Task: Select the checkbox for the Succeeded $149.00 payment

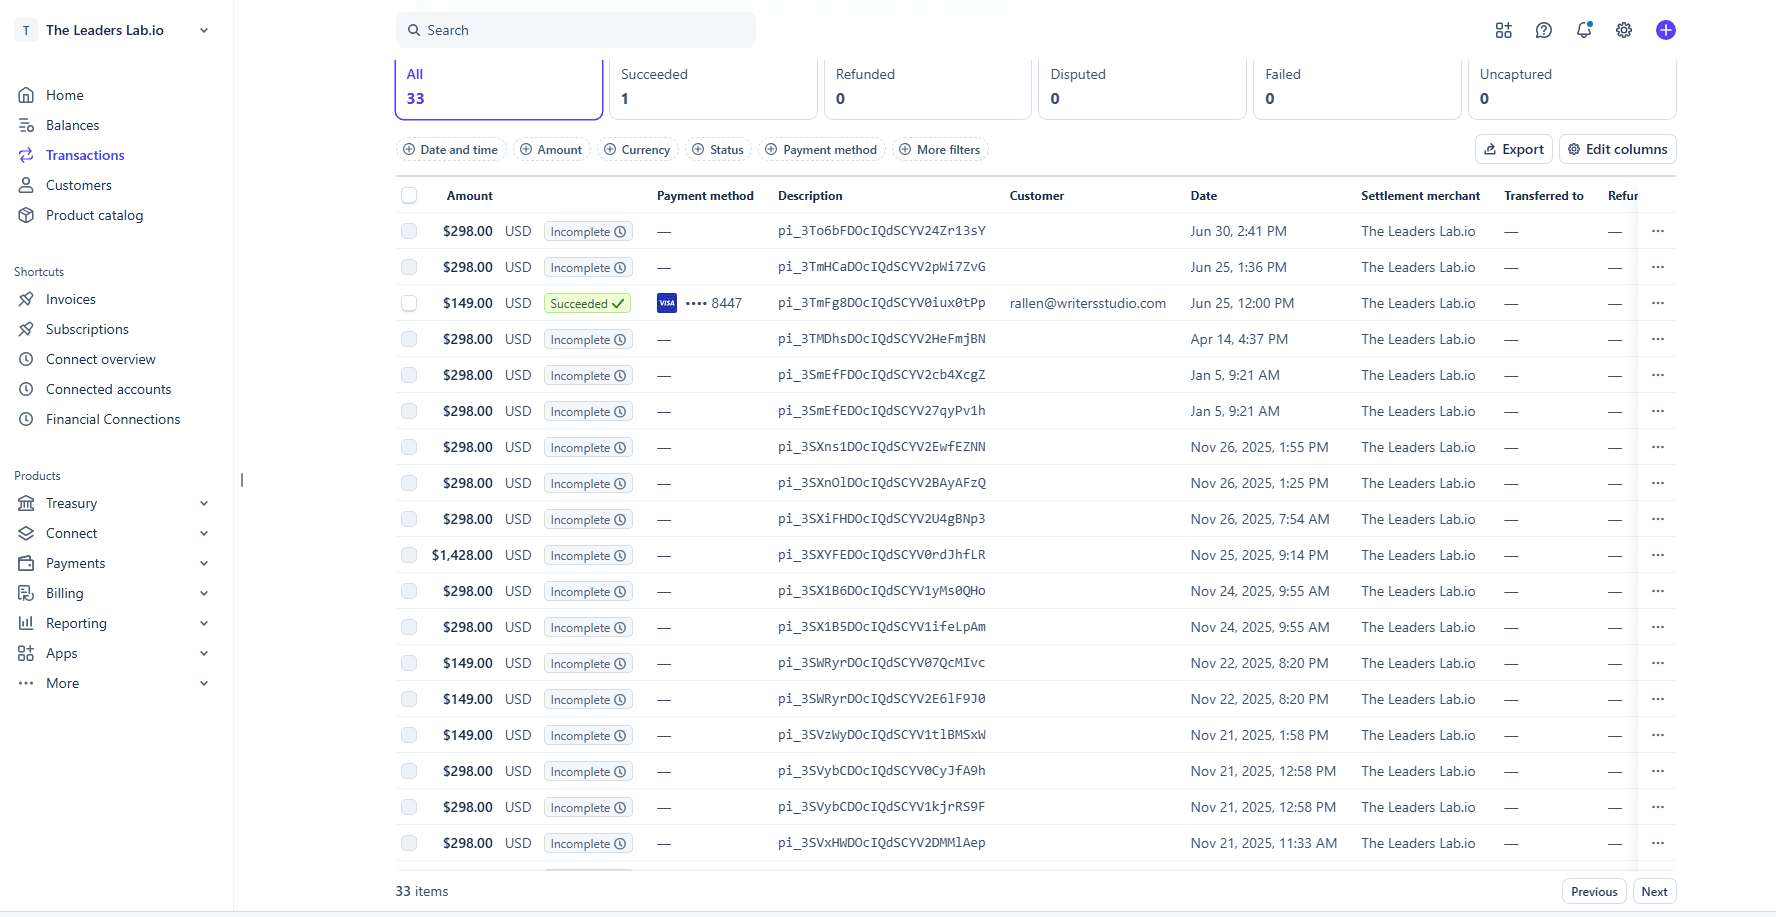Action: tap(409, 303)
